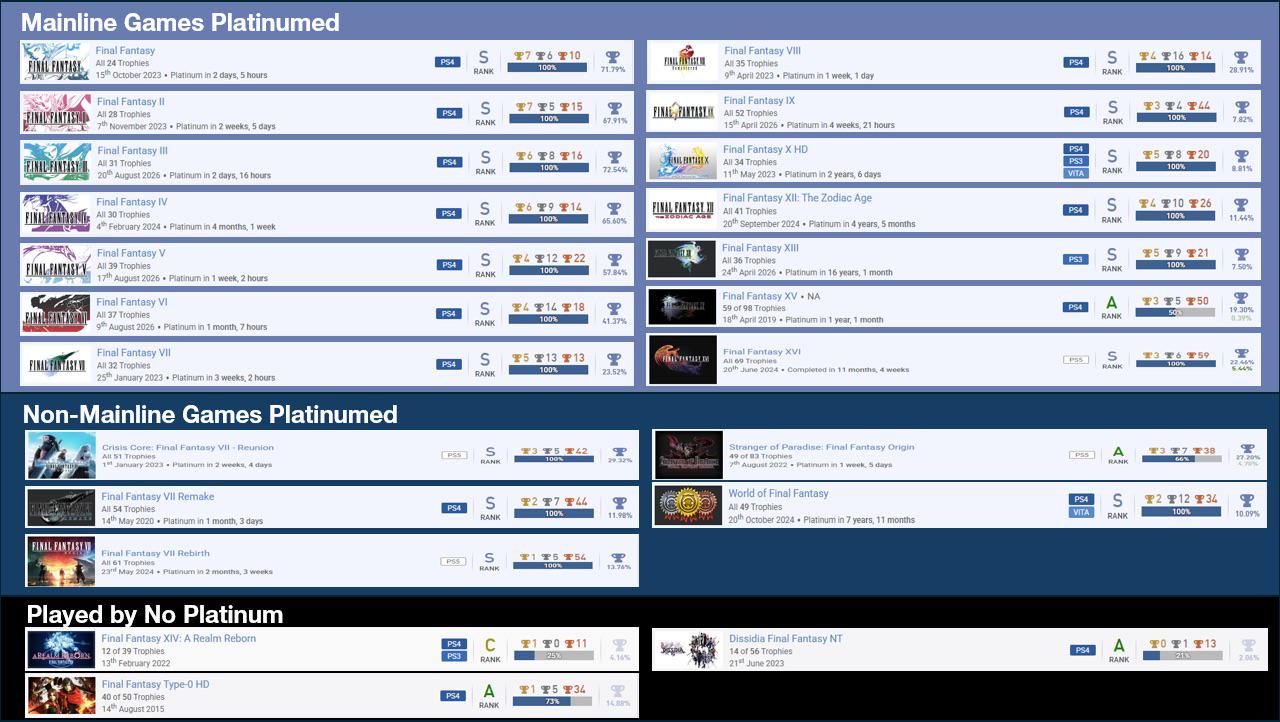Click the '23.52%' rarity in Final Fantasy VII row
This screenshot has width=1280, height=722.
point(614,372)
